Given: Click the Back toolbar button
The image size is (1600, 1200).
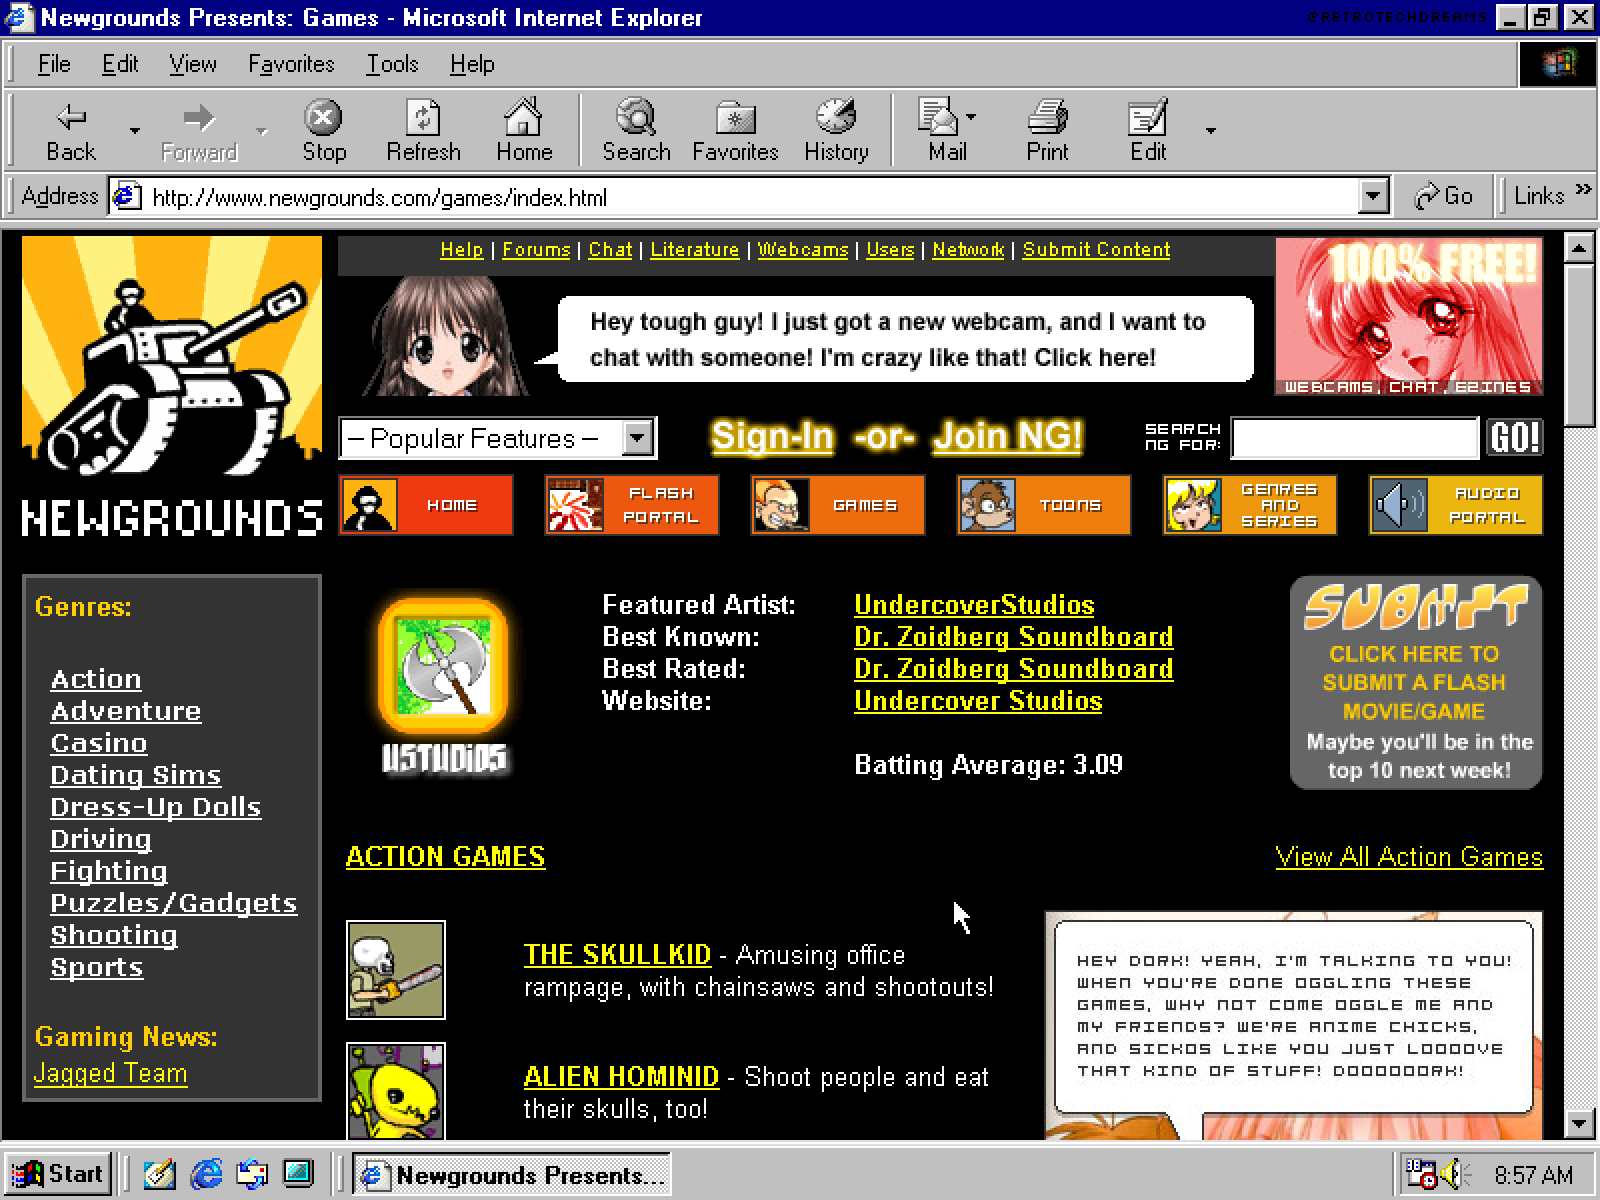Looking at the screenshot, I should click(71, 131).
